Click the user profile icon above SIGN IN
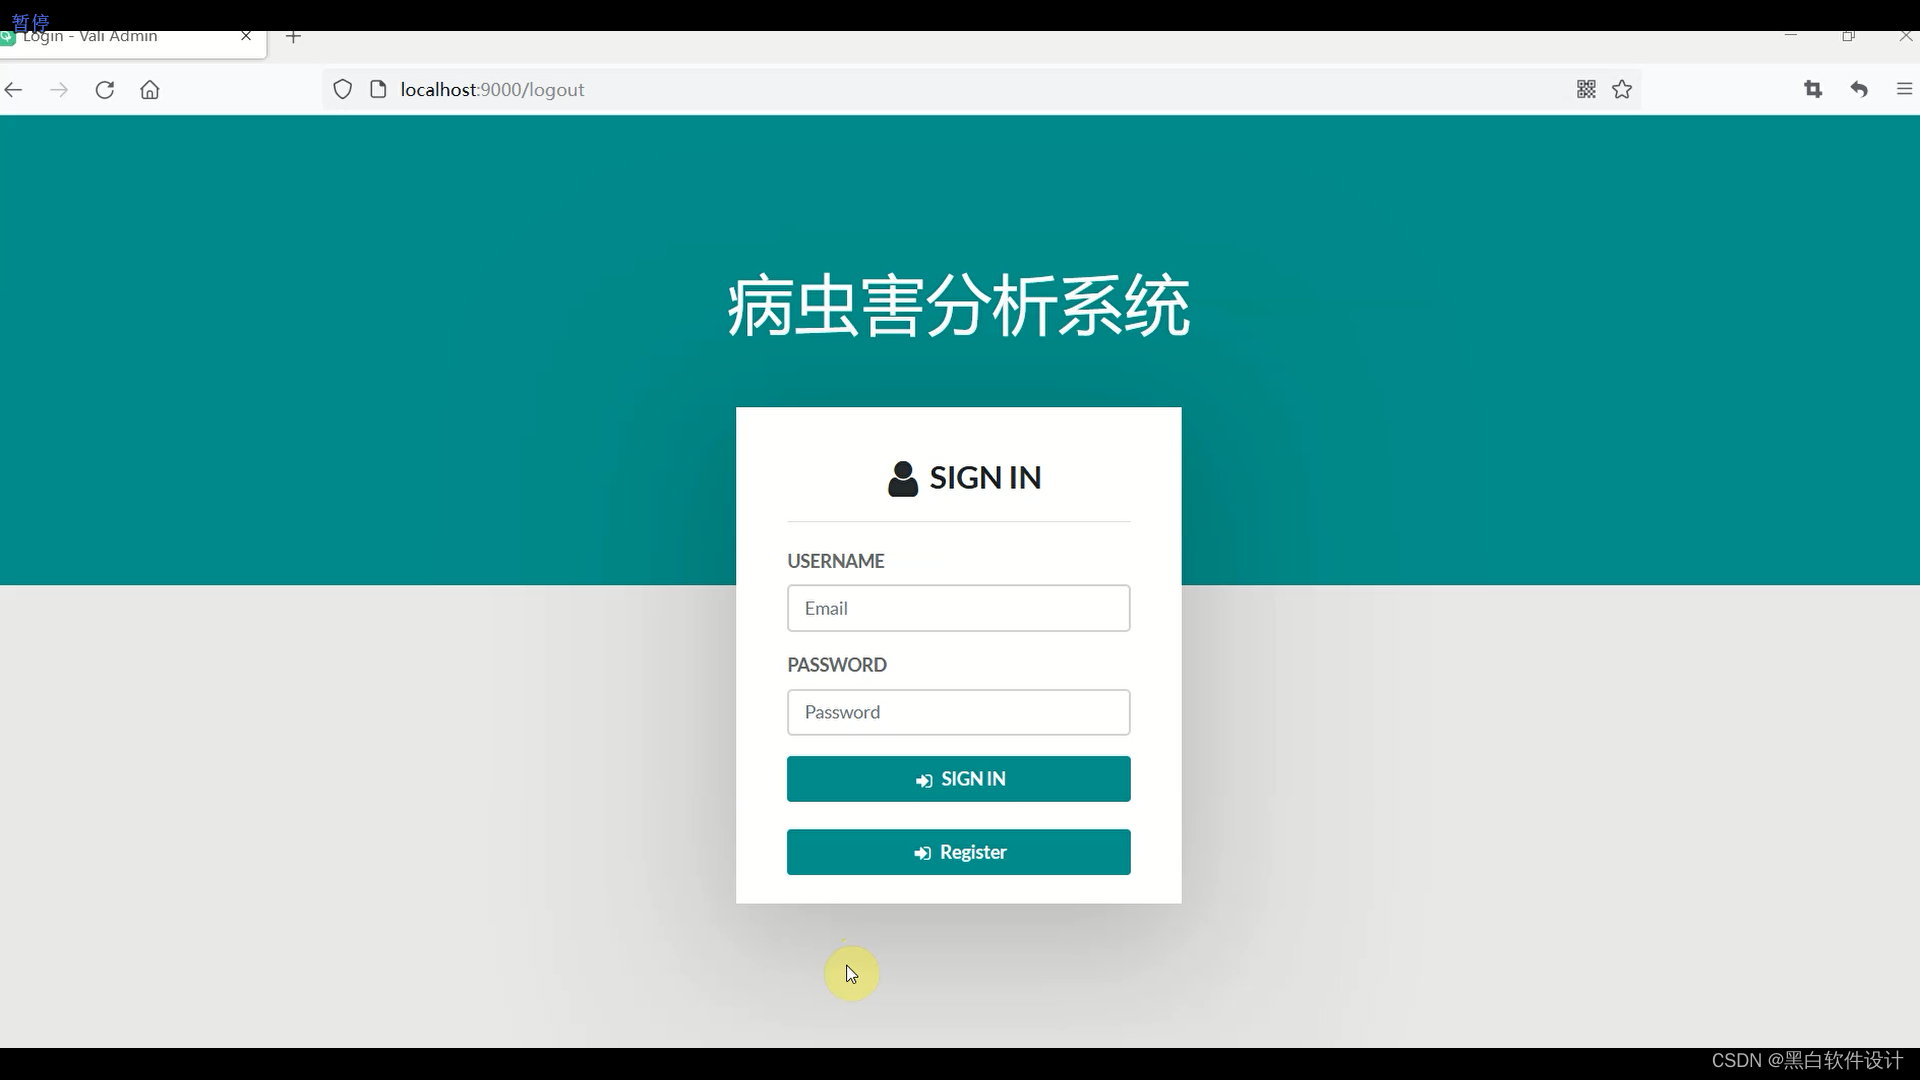The width and height of the screenshot is (1920, 1080). click(903, 477)
